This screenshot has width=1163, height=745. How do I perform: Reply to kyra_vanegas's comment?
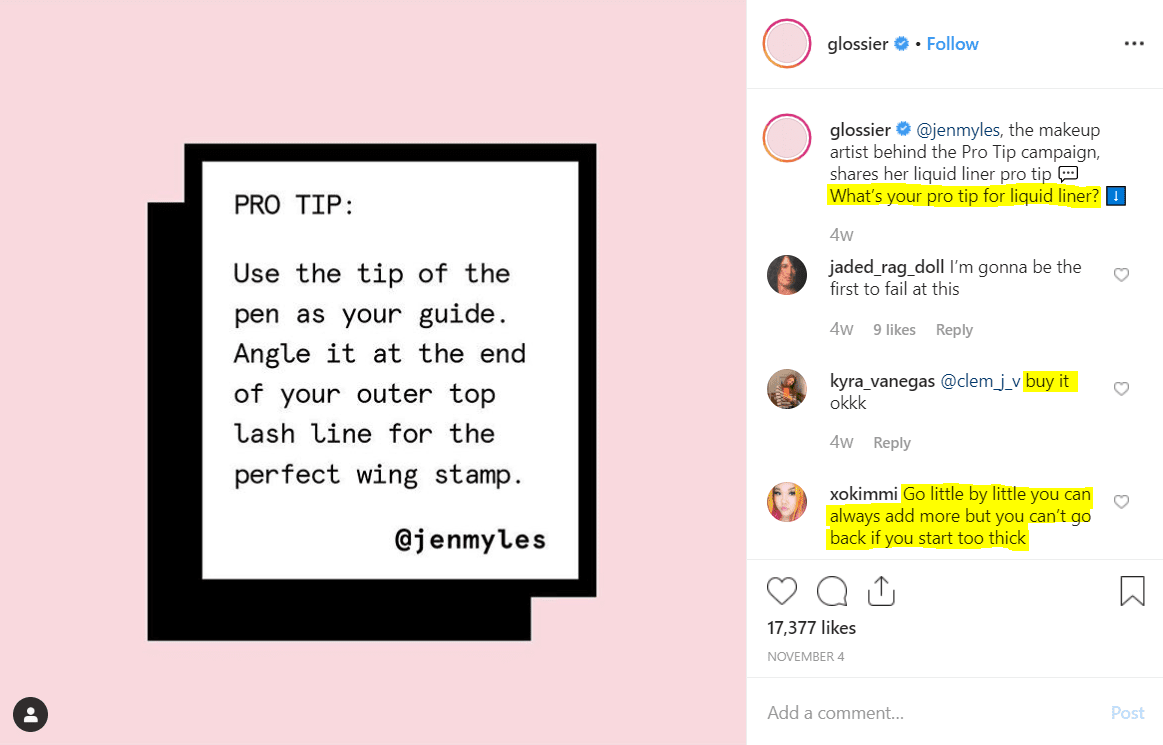892,443
